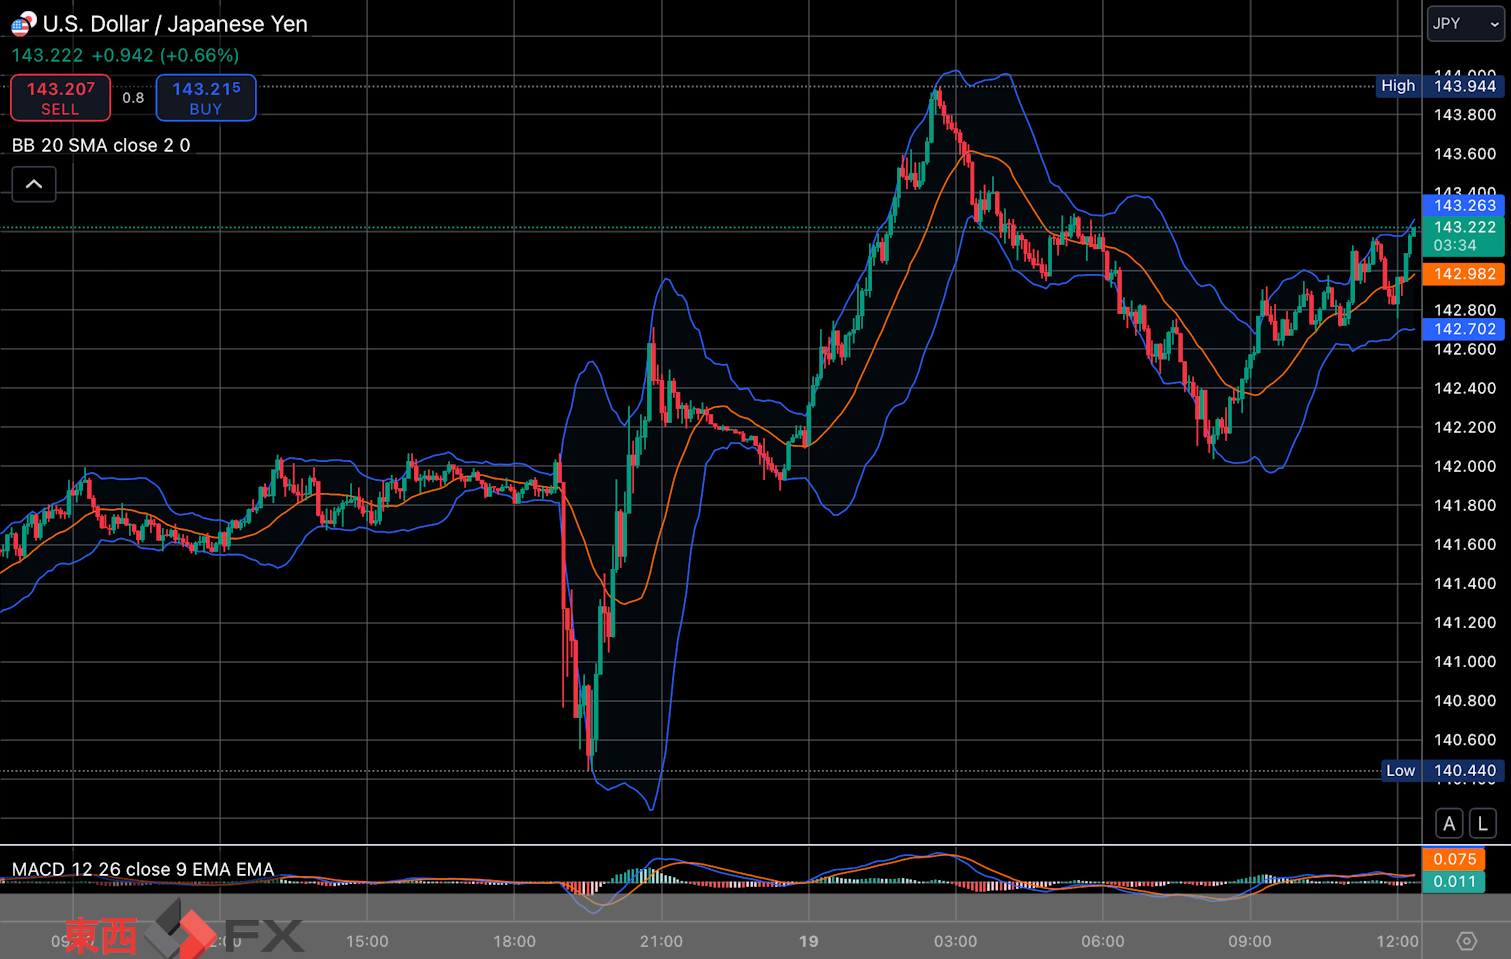Image resolution: width=1511 pixels, height=959 pixels.
Task: Click the 143.207 SELL button
Action: [x=60, y=98]
